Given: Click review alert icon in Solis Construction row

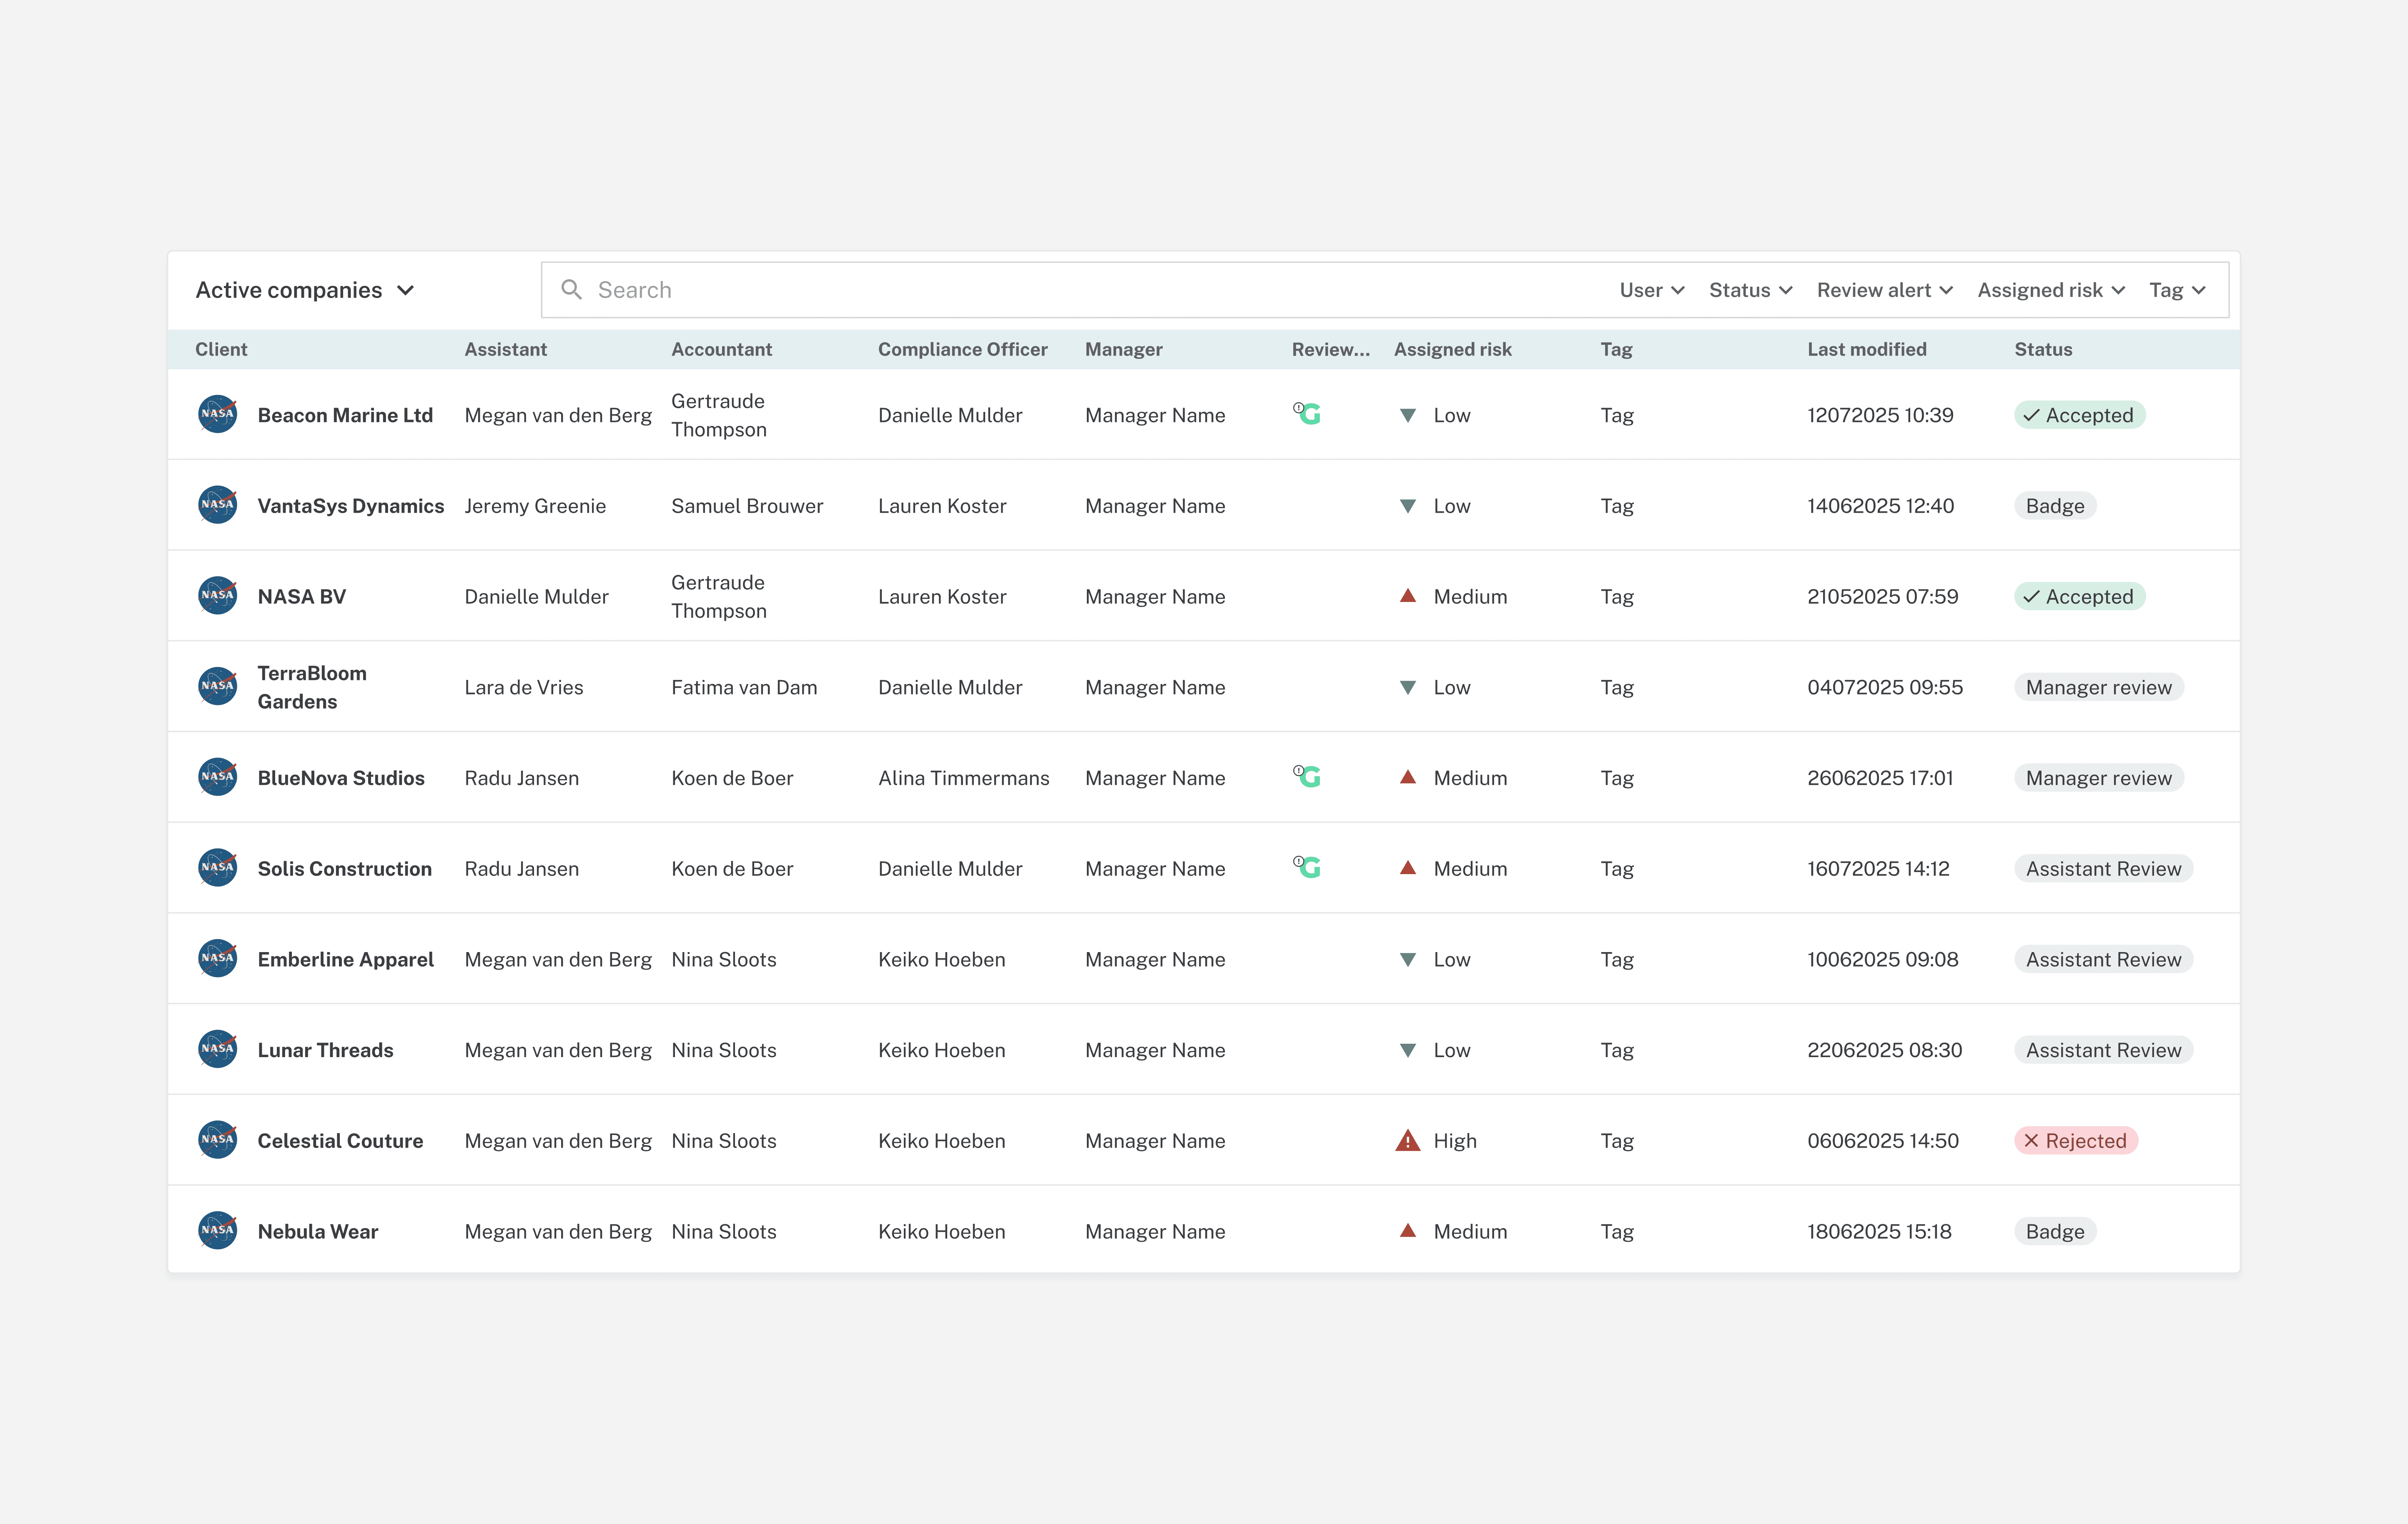Looking at the screenshot, I should point(1307,867).
